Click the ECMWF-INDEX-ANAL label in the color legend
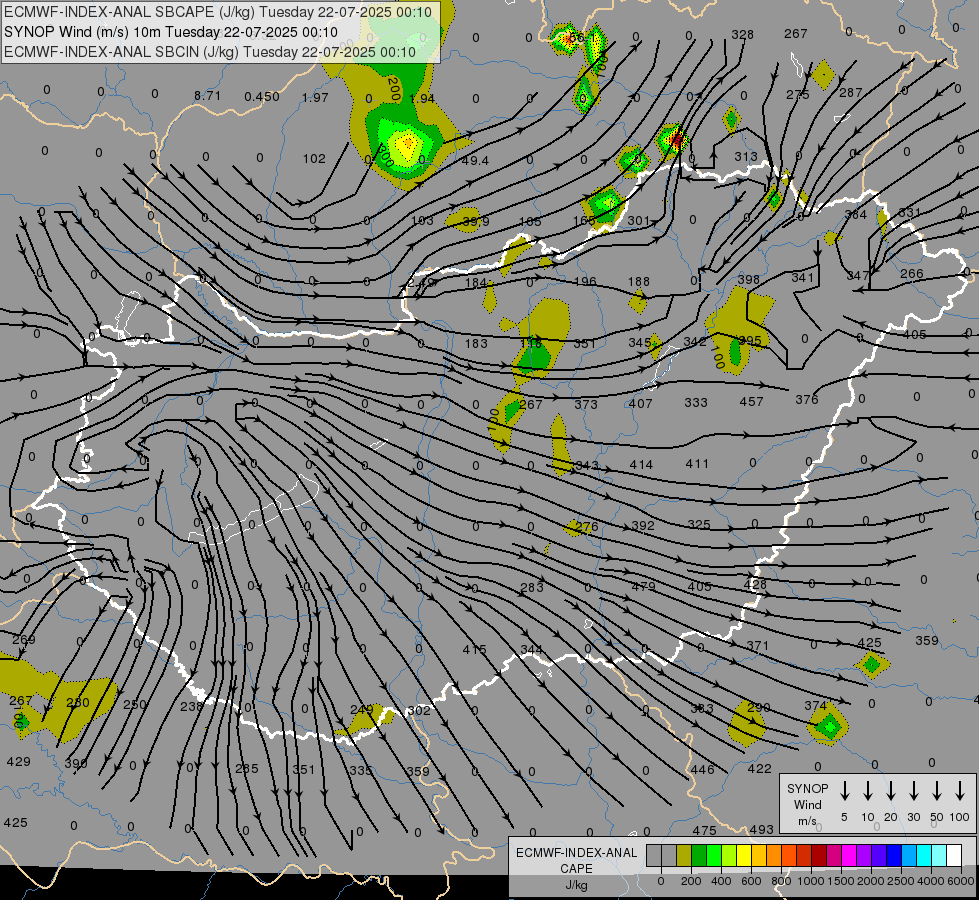The image size is (979, 900). click(576, 853)
